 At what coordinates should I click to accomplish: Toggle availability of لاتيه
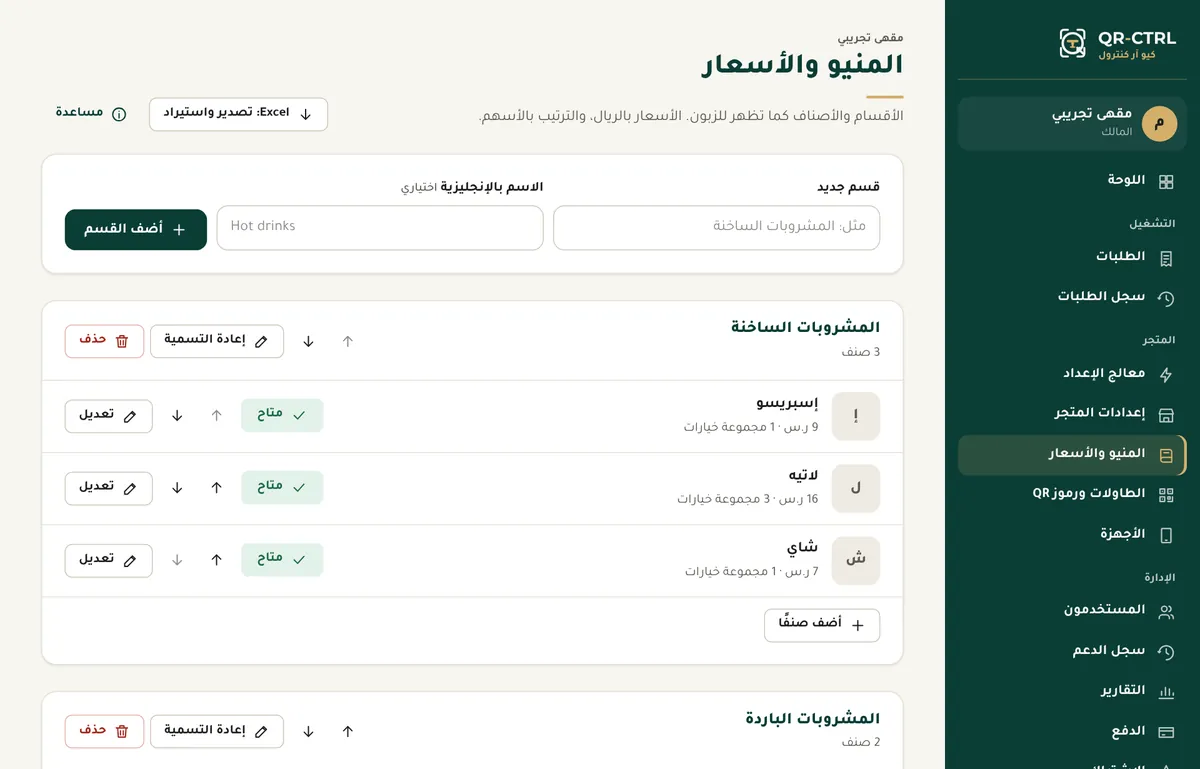(x=282, y=487)
